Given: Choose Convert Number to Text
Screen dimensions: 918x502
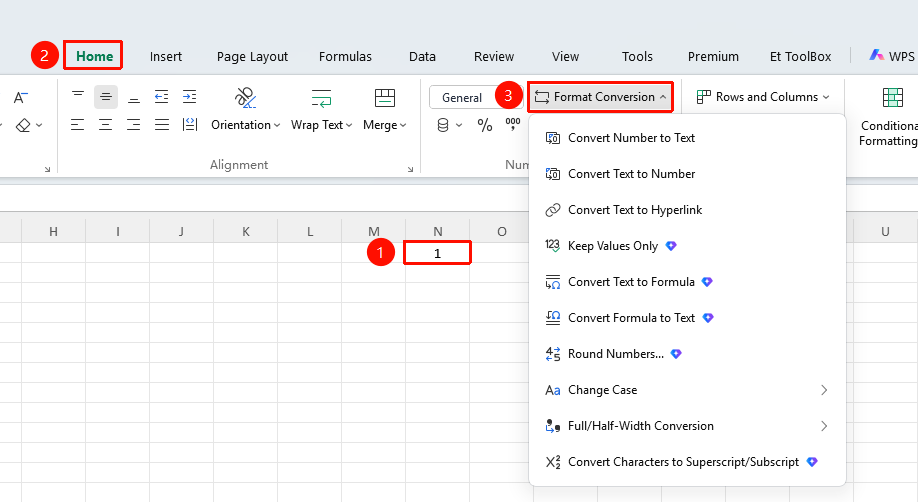Looking at the screenshot, I should (x=687, y=138).
